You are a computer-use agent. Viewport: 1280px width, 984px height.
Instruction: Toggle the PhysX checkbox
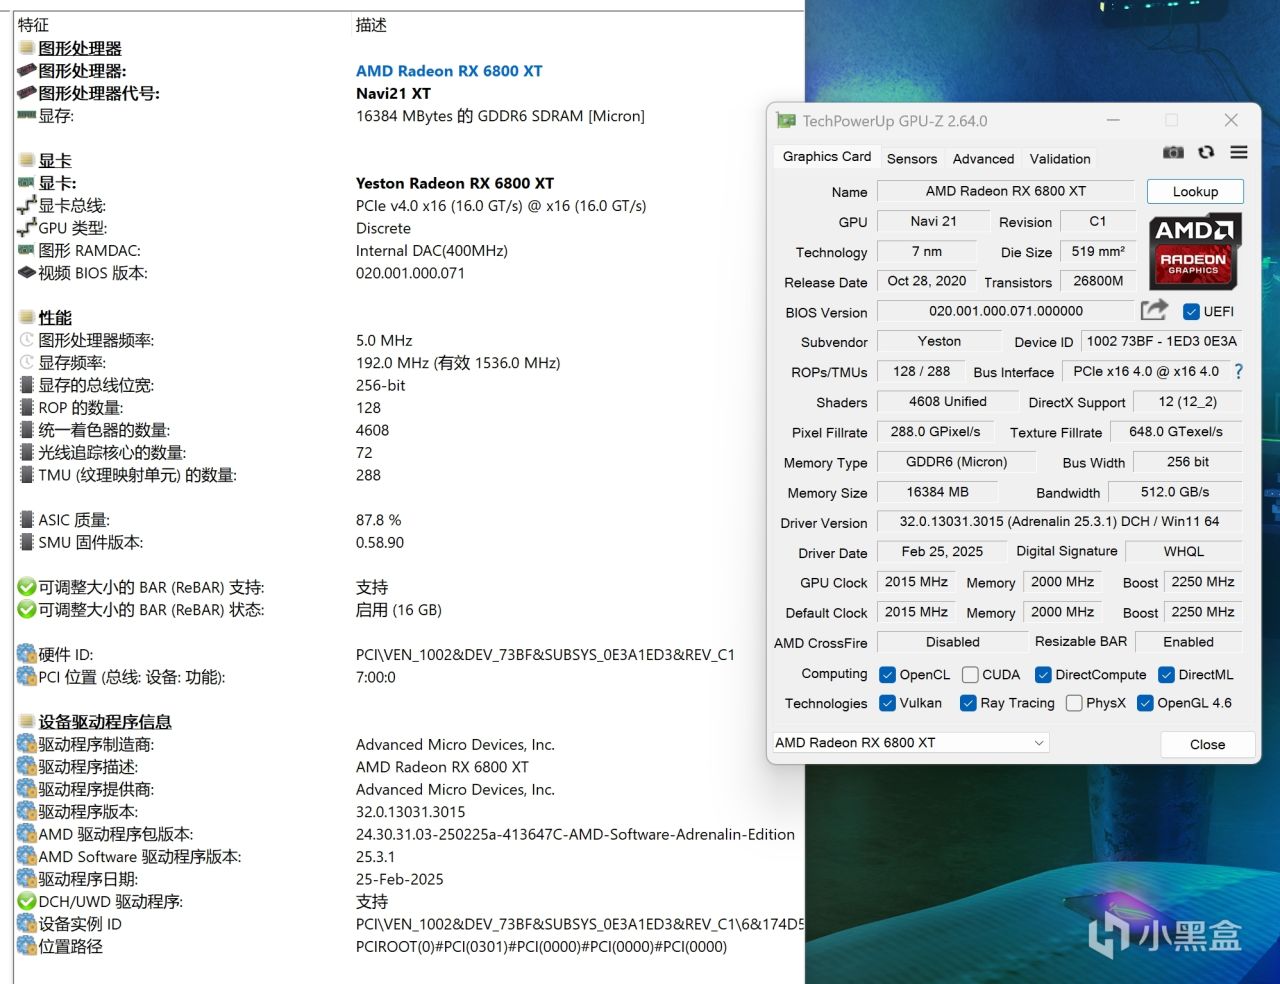tap(1074, 703)
